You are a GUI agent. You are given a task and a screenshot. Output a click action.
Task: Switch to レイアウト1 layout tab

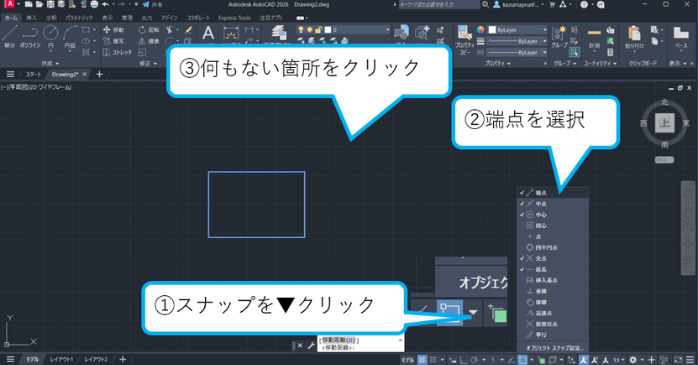tap(61, 359)
